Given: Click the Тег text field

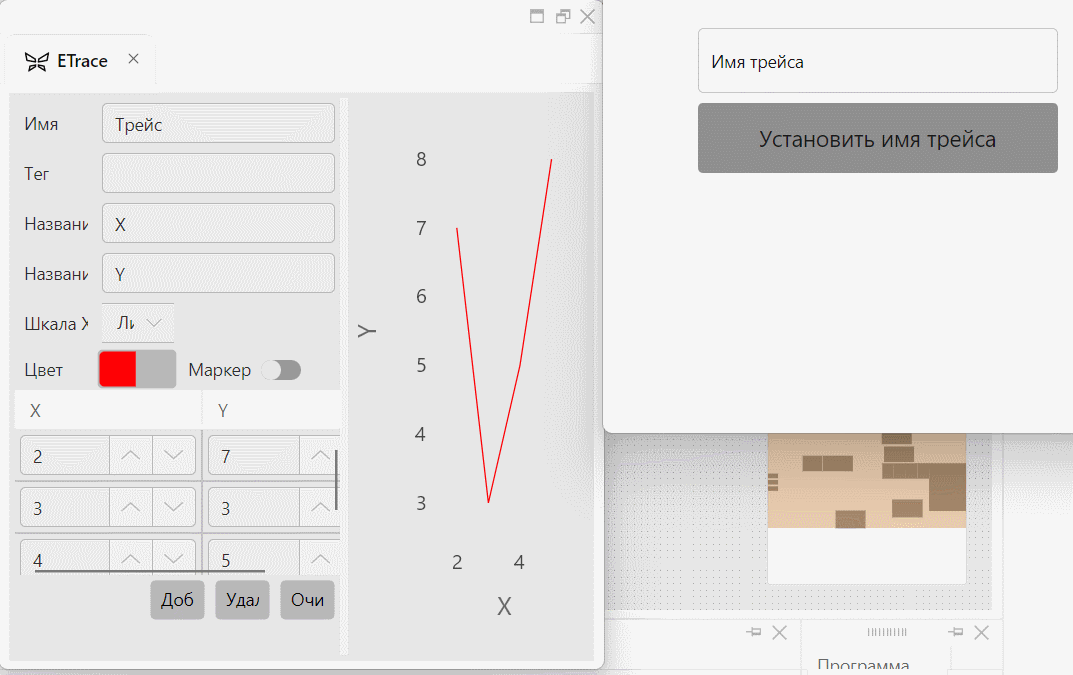Looking at the screenshot, I should [x=218, y=173].
